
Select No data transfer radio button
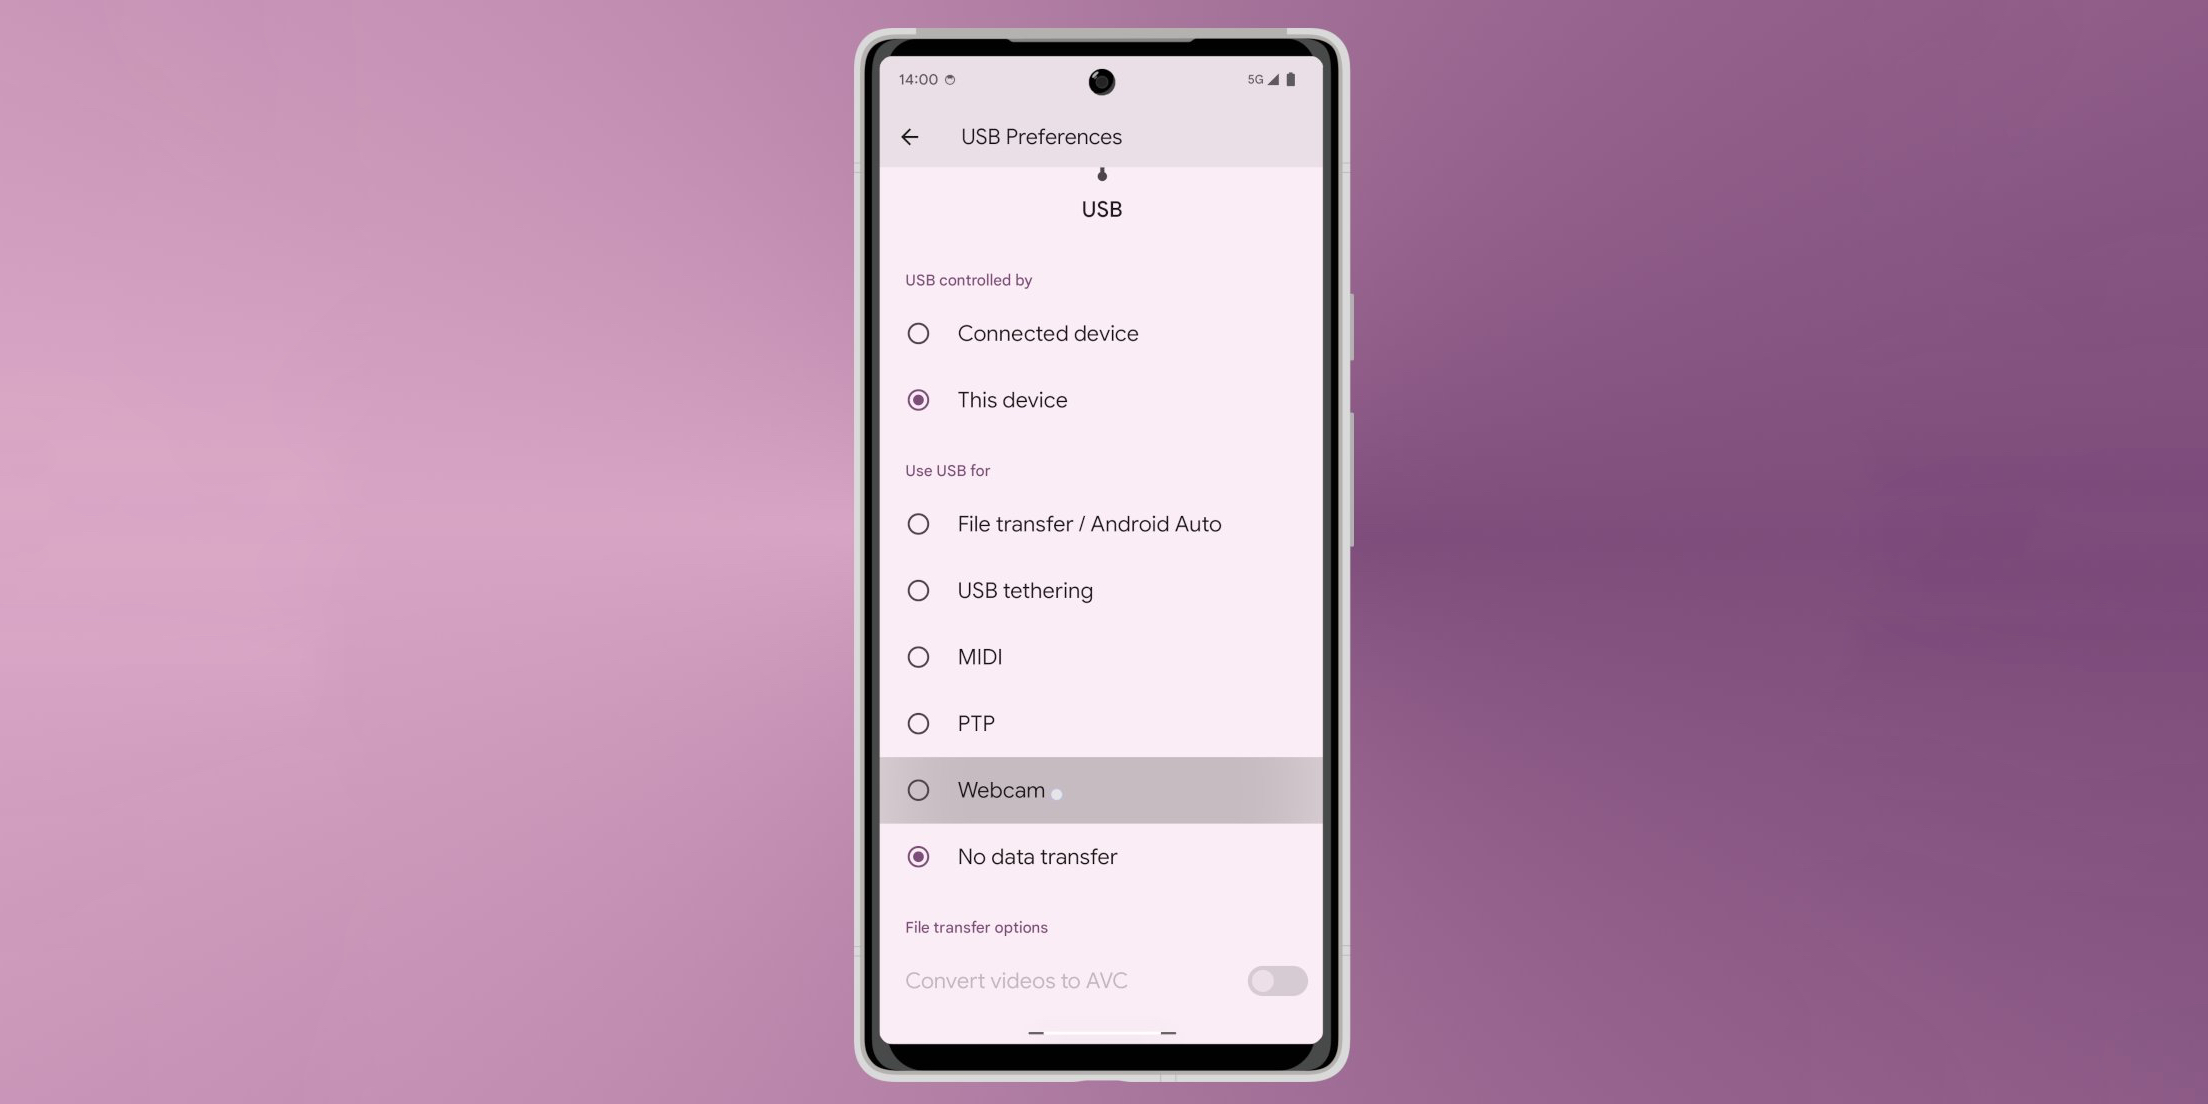pos(917,856)
